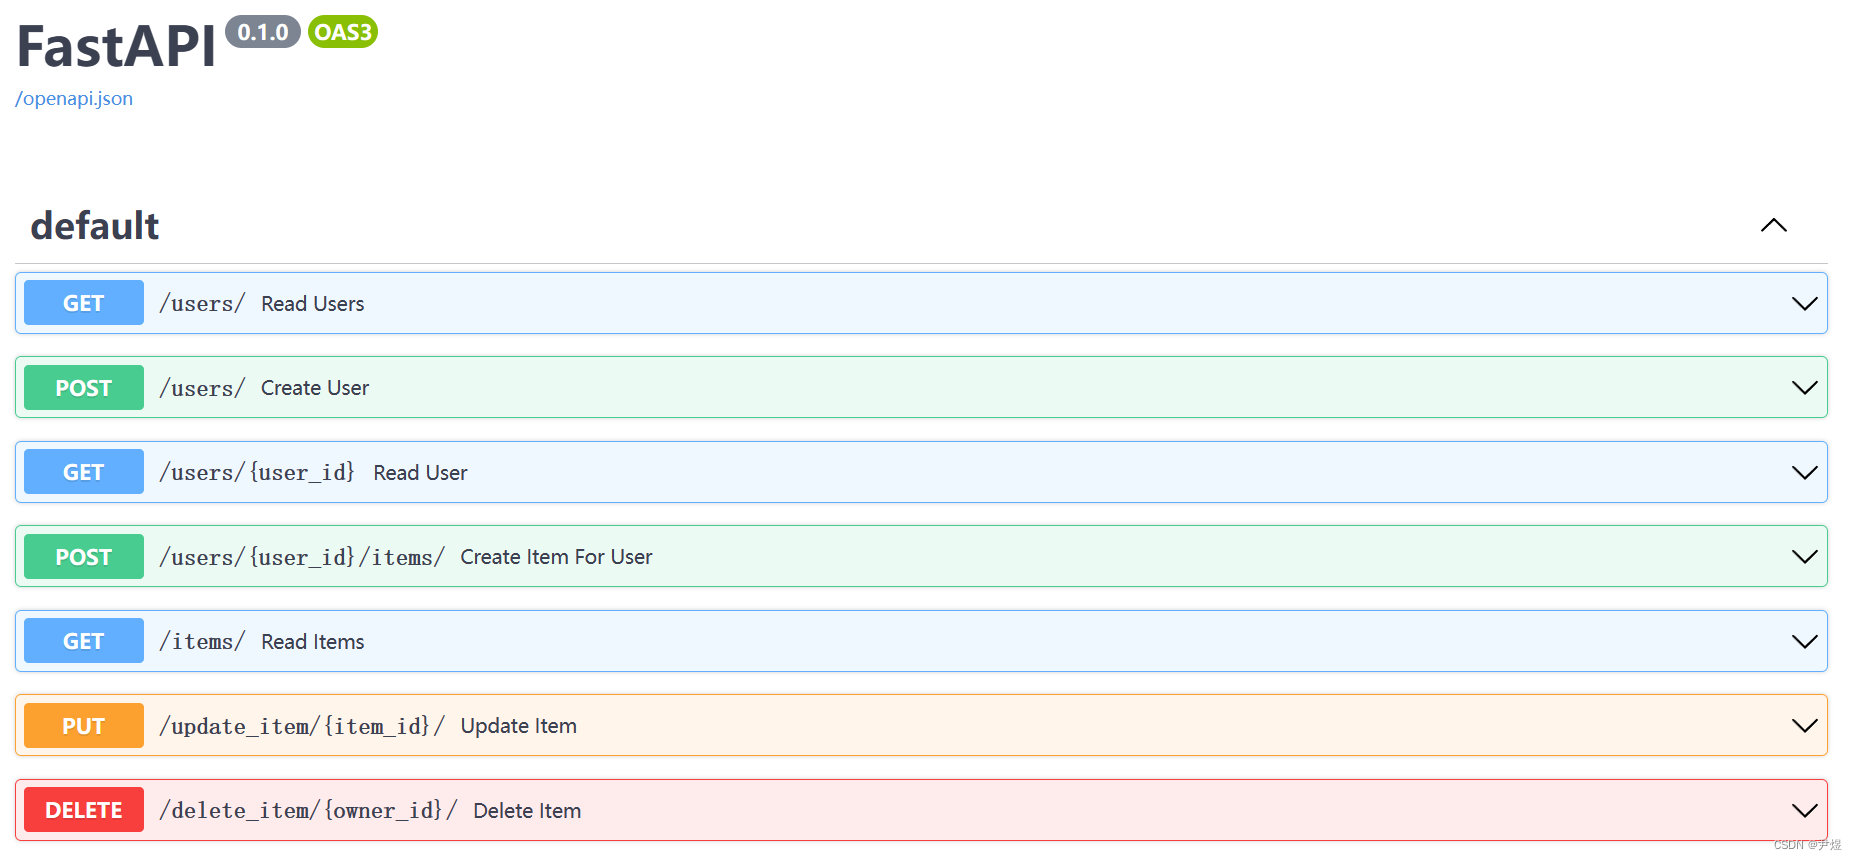Click the POST badge for Create User

pos(84,387)
